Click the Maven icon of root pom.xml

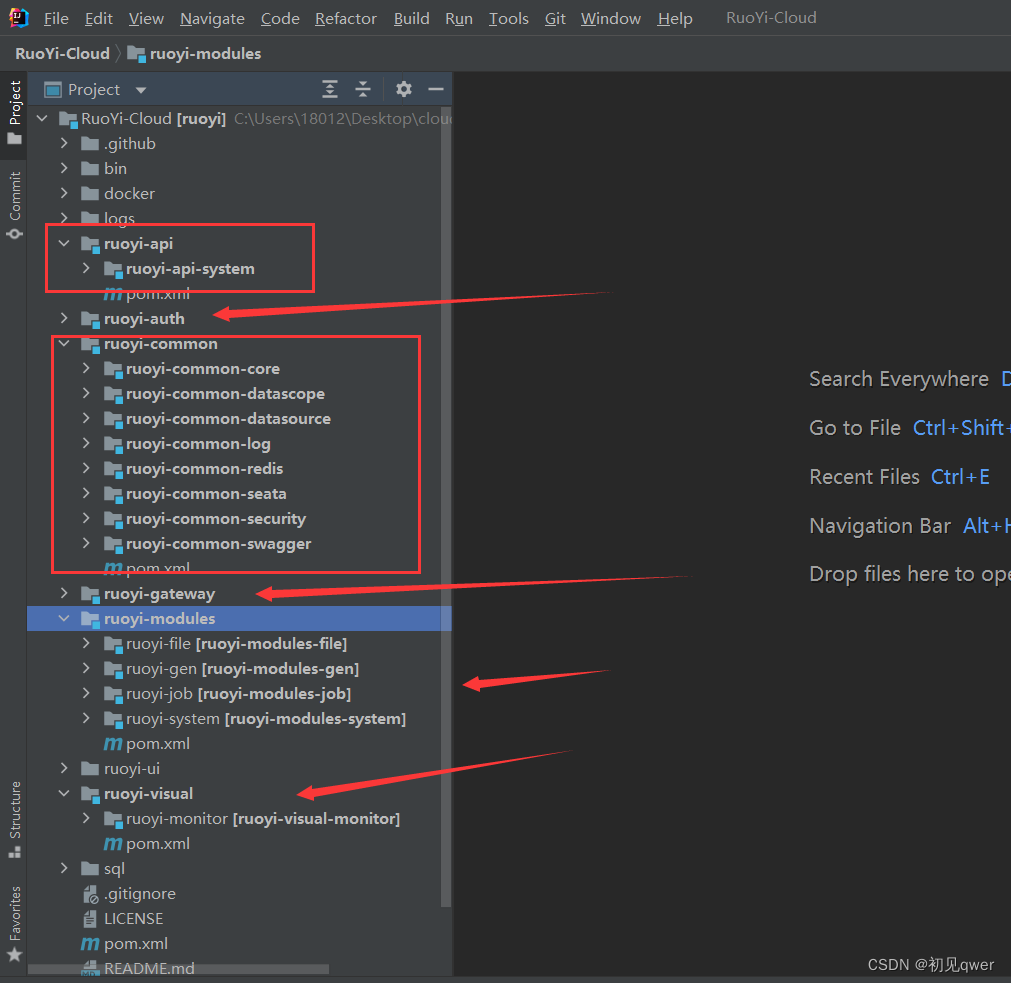tap(90, 944)
